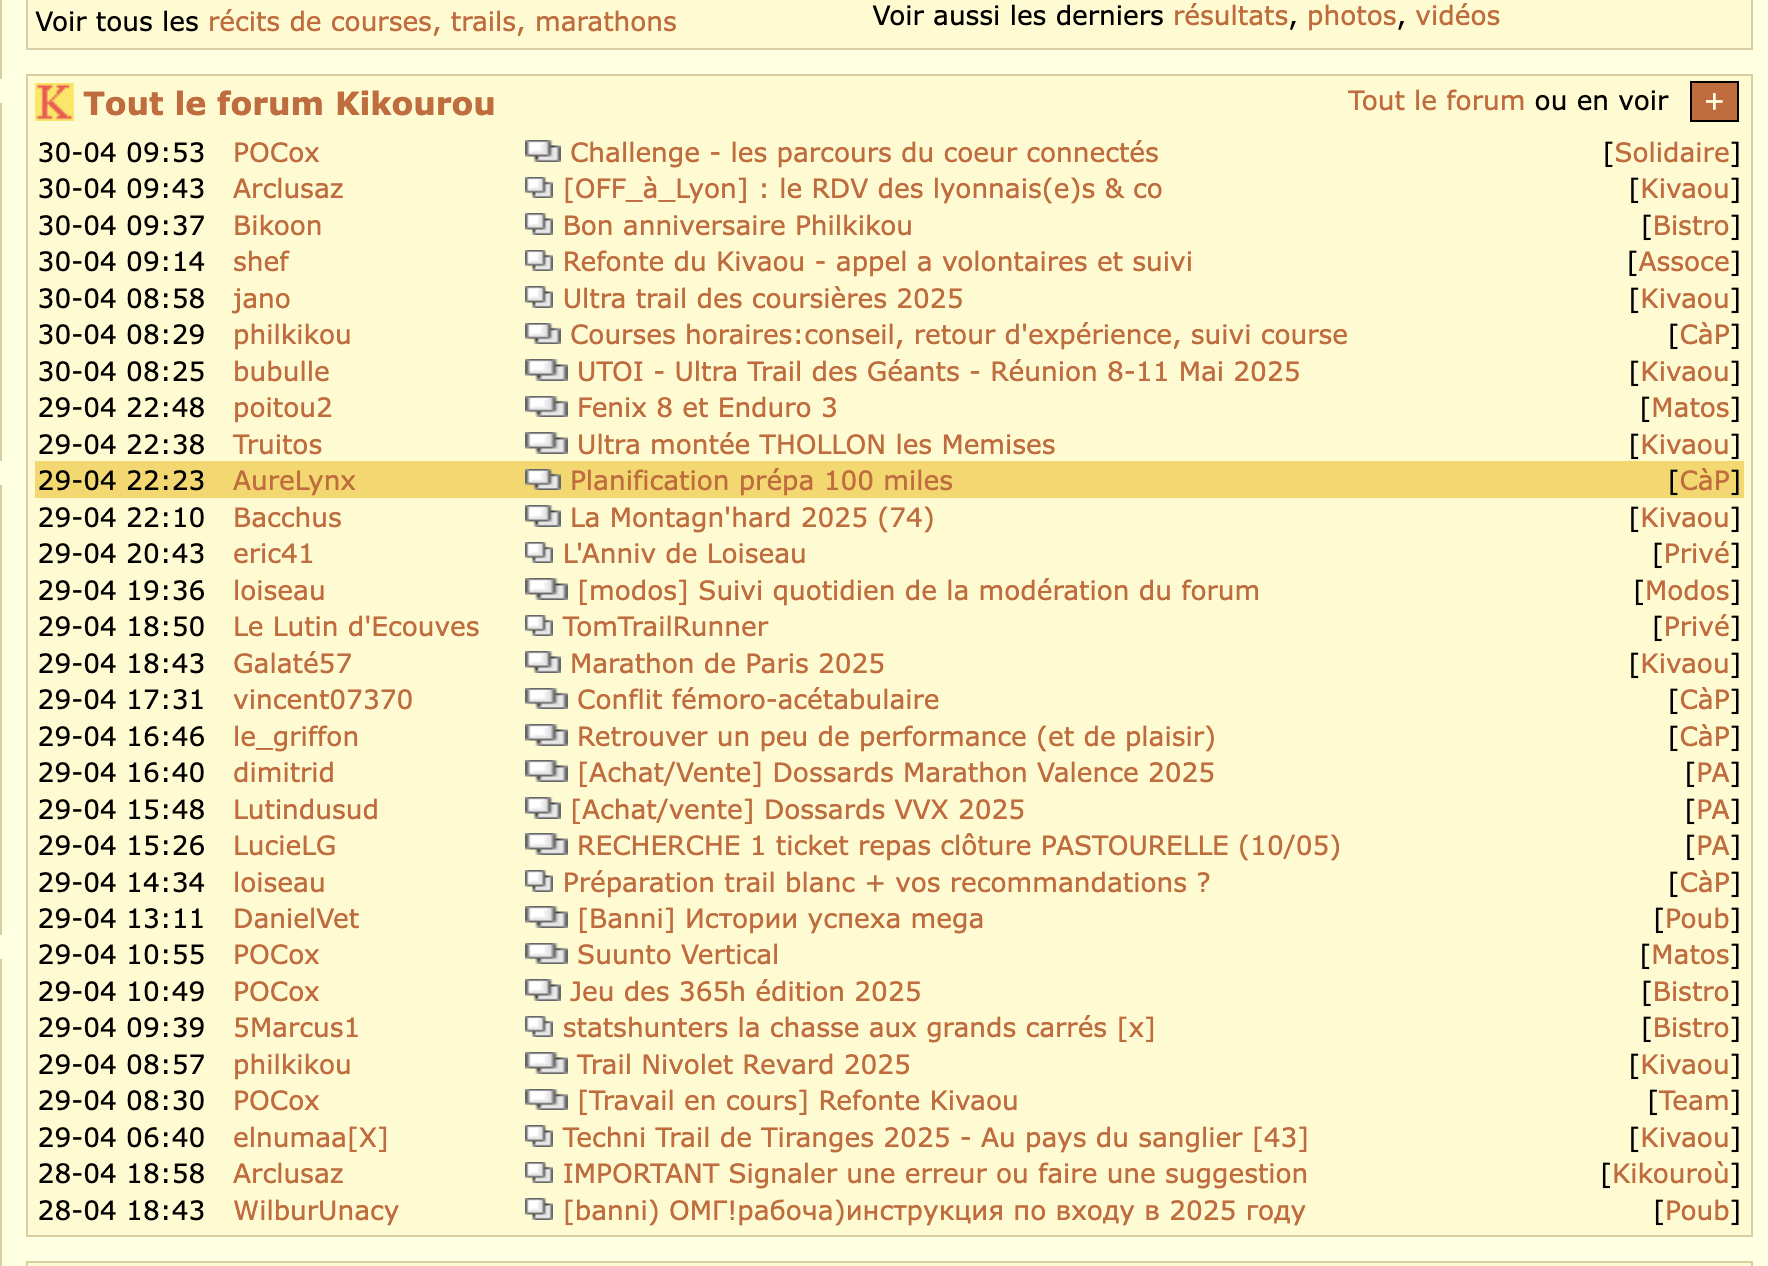1768x1266 pixels.
Task: Click thread icon beside Planification prépa 100 miles
Action: pos(542,480)
